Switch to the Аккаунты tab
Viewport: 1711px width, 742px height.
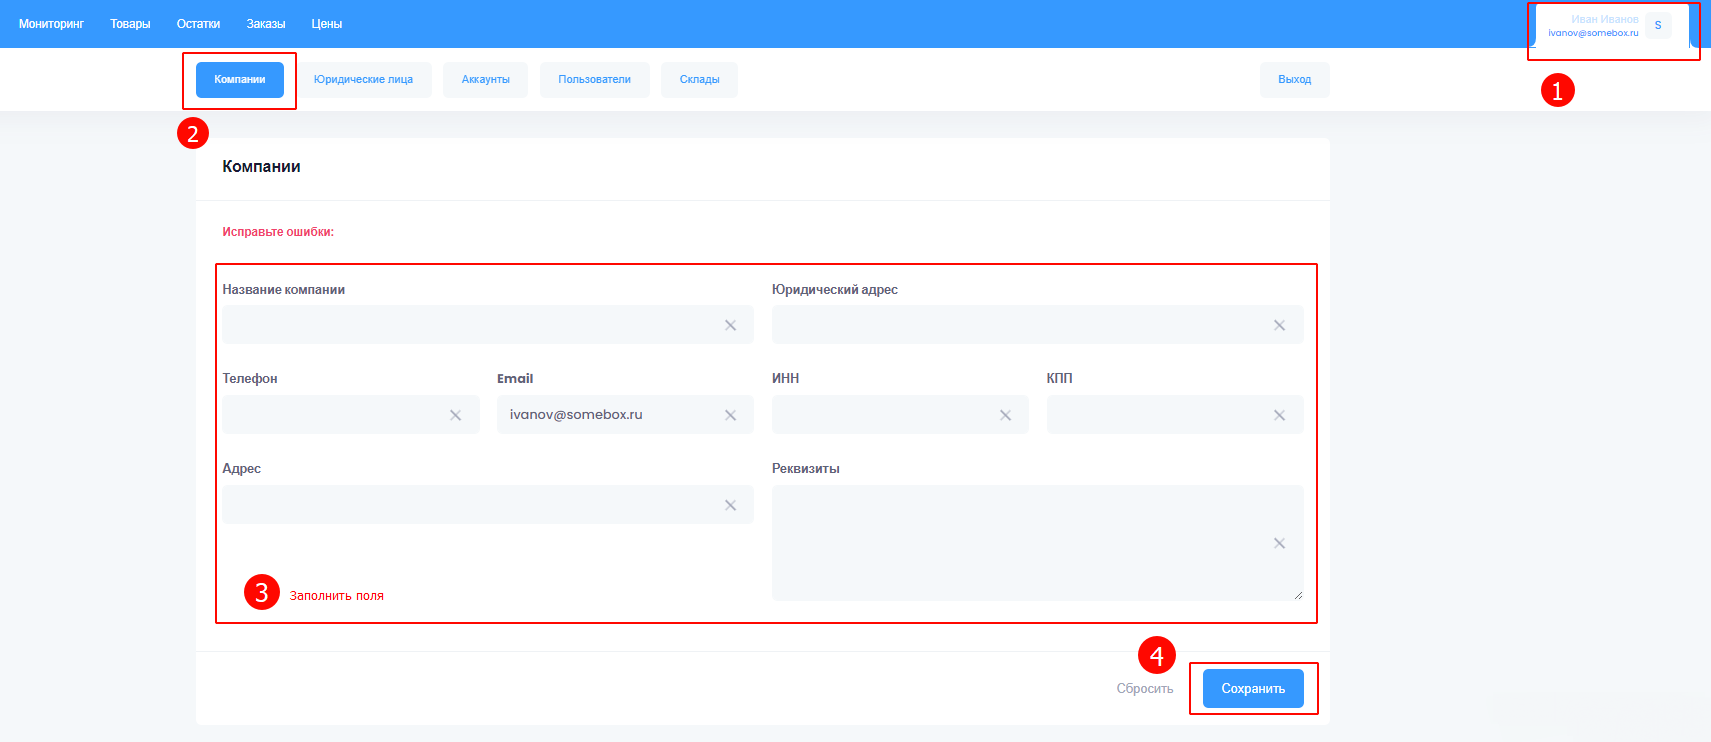tap(485, 80)
